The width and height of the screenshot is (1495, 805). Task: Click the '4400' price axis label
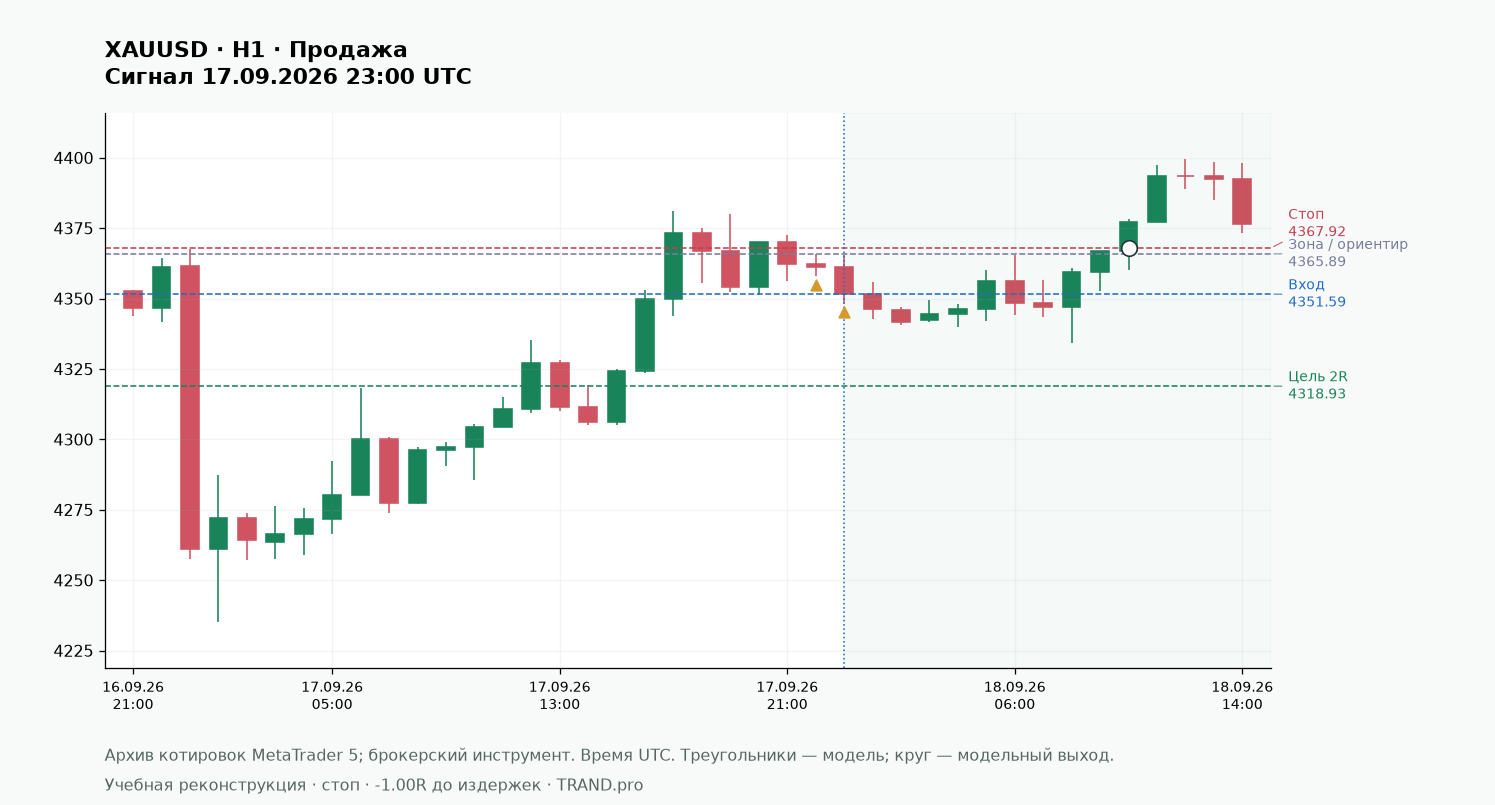pyautogui.click(x=74, y=158)
